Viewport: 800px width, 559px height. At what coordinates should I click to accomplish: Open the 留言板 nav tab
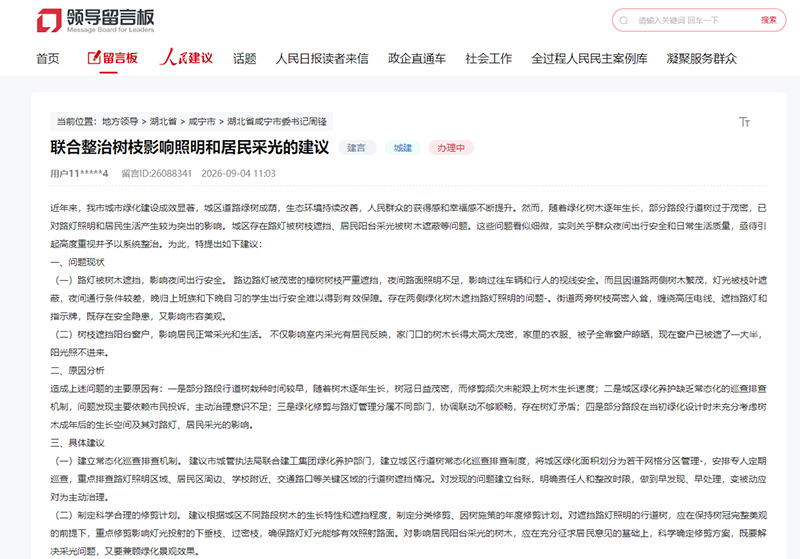pos(112,58)
